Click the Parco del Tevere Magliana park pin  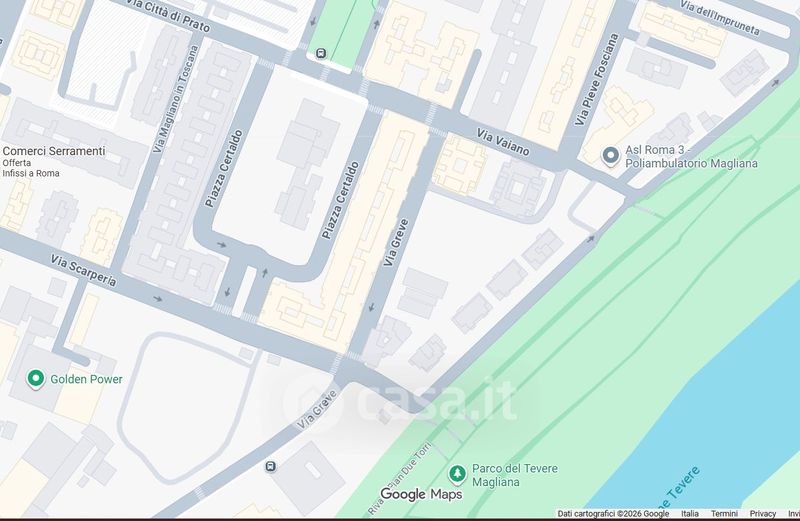[457, 474]
